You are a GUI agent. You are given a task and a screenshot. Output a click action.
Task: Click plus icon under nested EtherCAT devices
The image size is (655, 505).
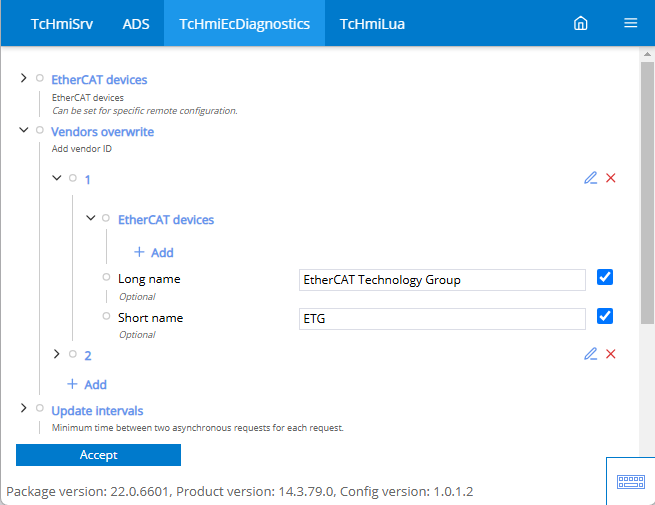(139, 252)
